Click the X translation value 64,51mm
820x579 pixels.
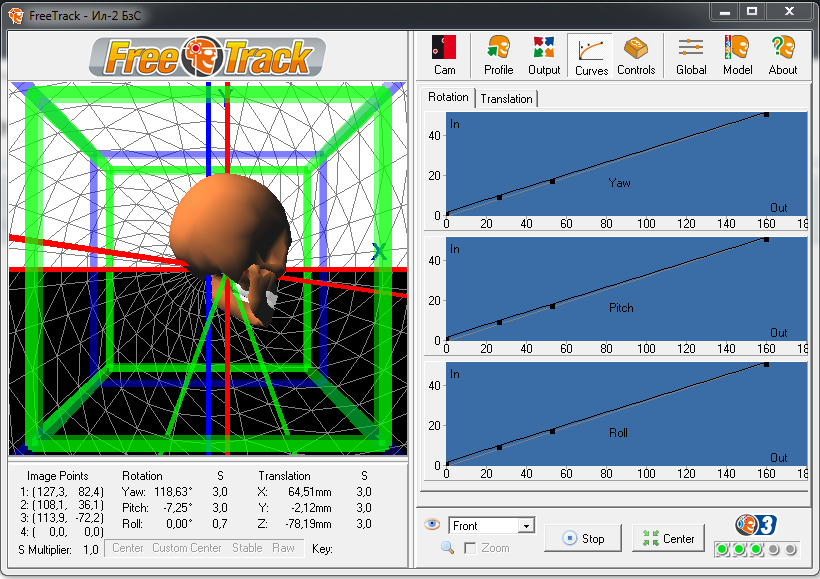click(x=310, y=492)
